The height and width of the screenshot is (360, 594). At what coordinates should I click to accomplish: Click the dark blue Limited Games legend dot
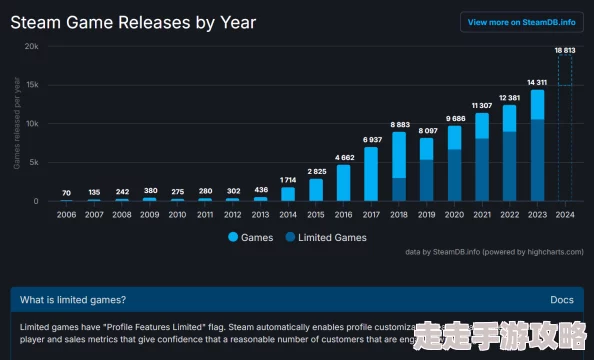[290, 237]
